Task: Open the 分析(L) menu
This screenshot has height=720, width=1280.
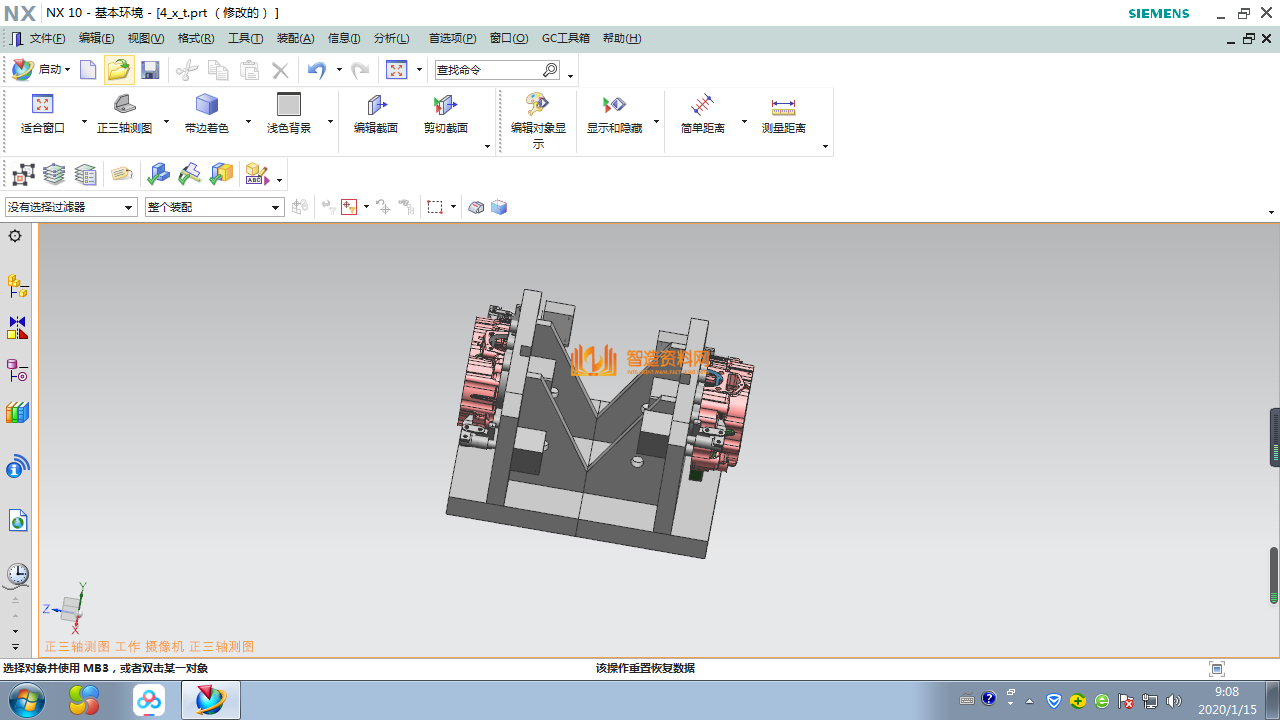Action: click(x=391, y=38)
